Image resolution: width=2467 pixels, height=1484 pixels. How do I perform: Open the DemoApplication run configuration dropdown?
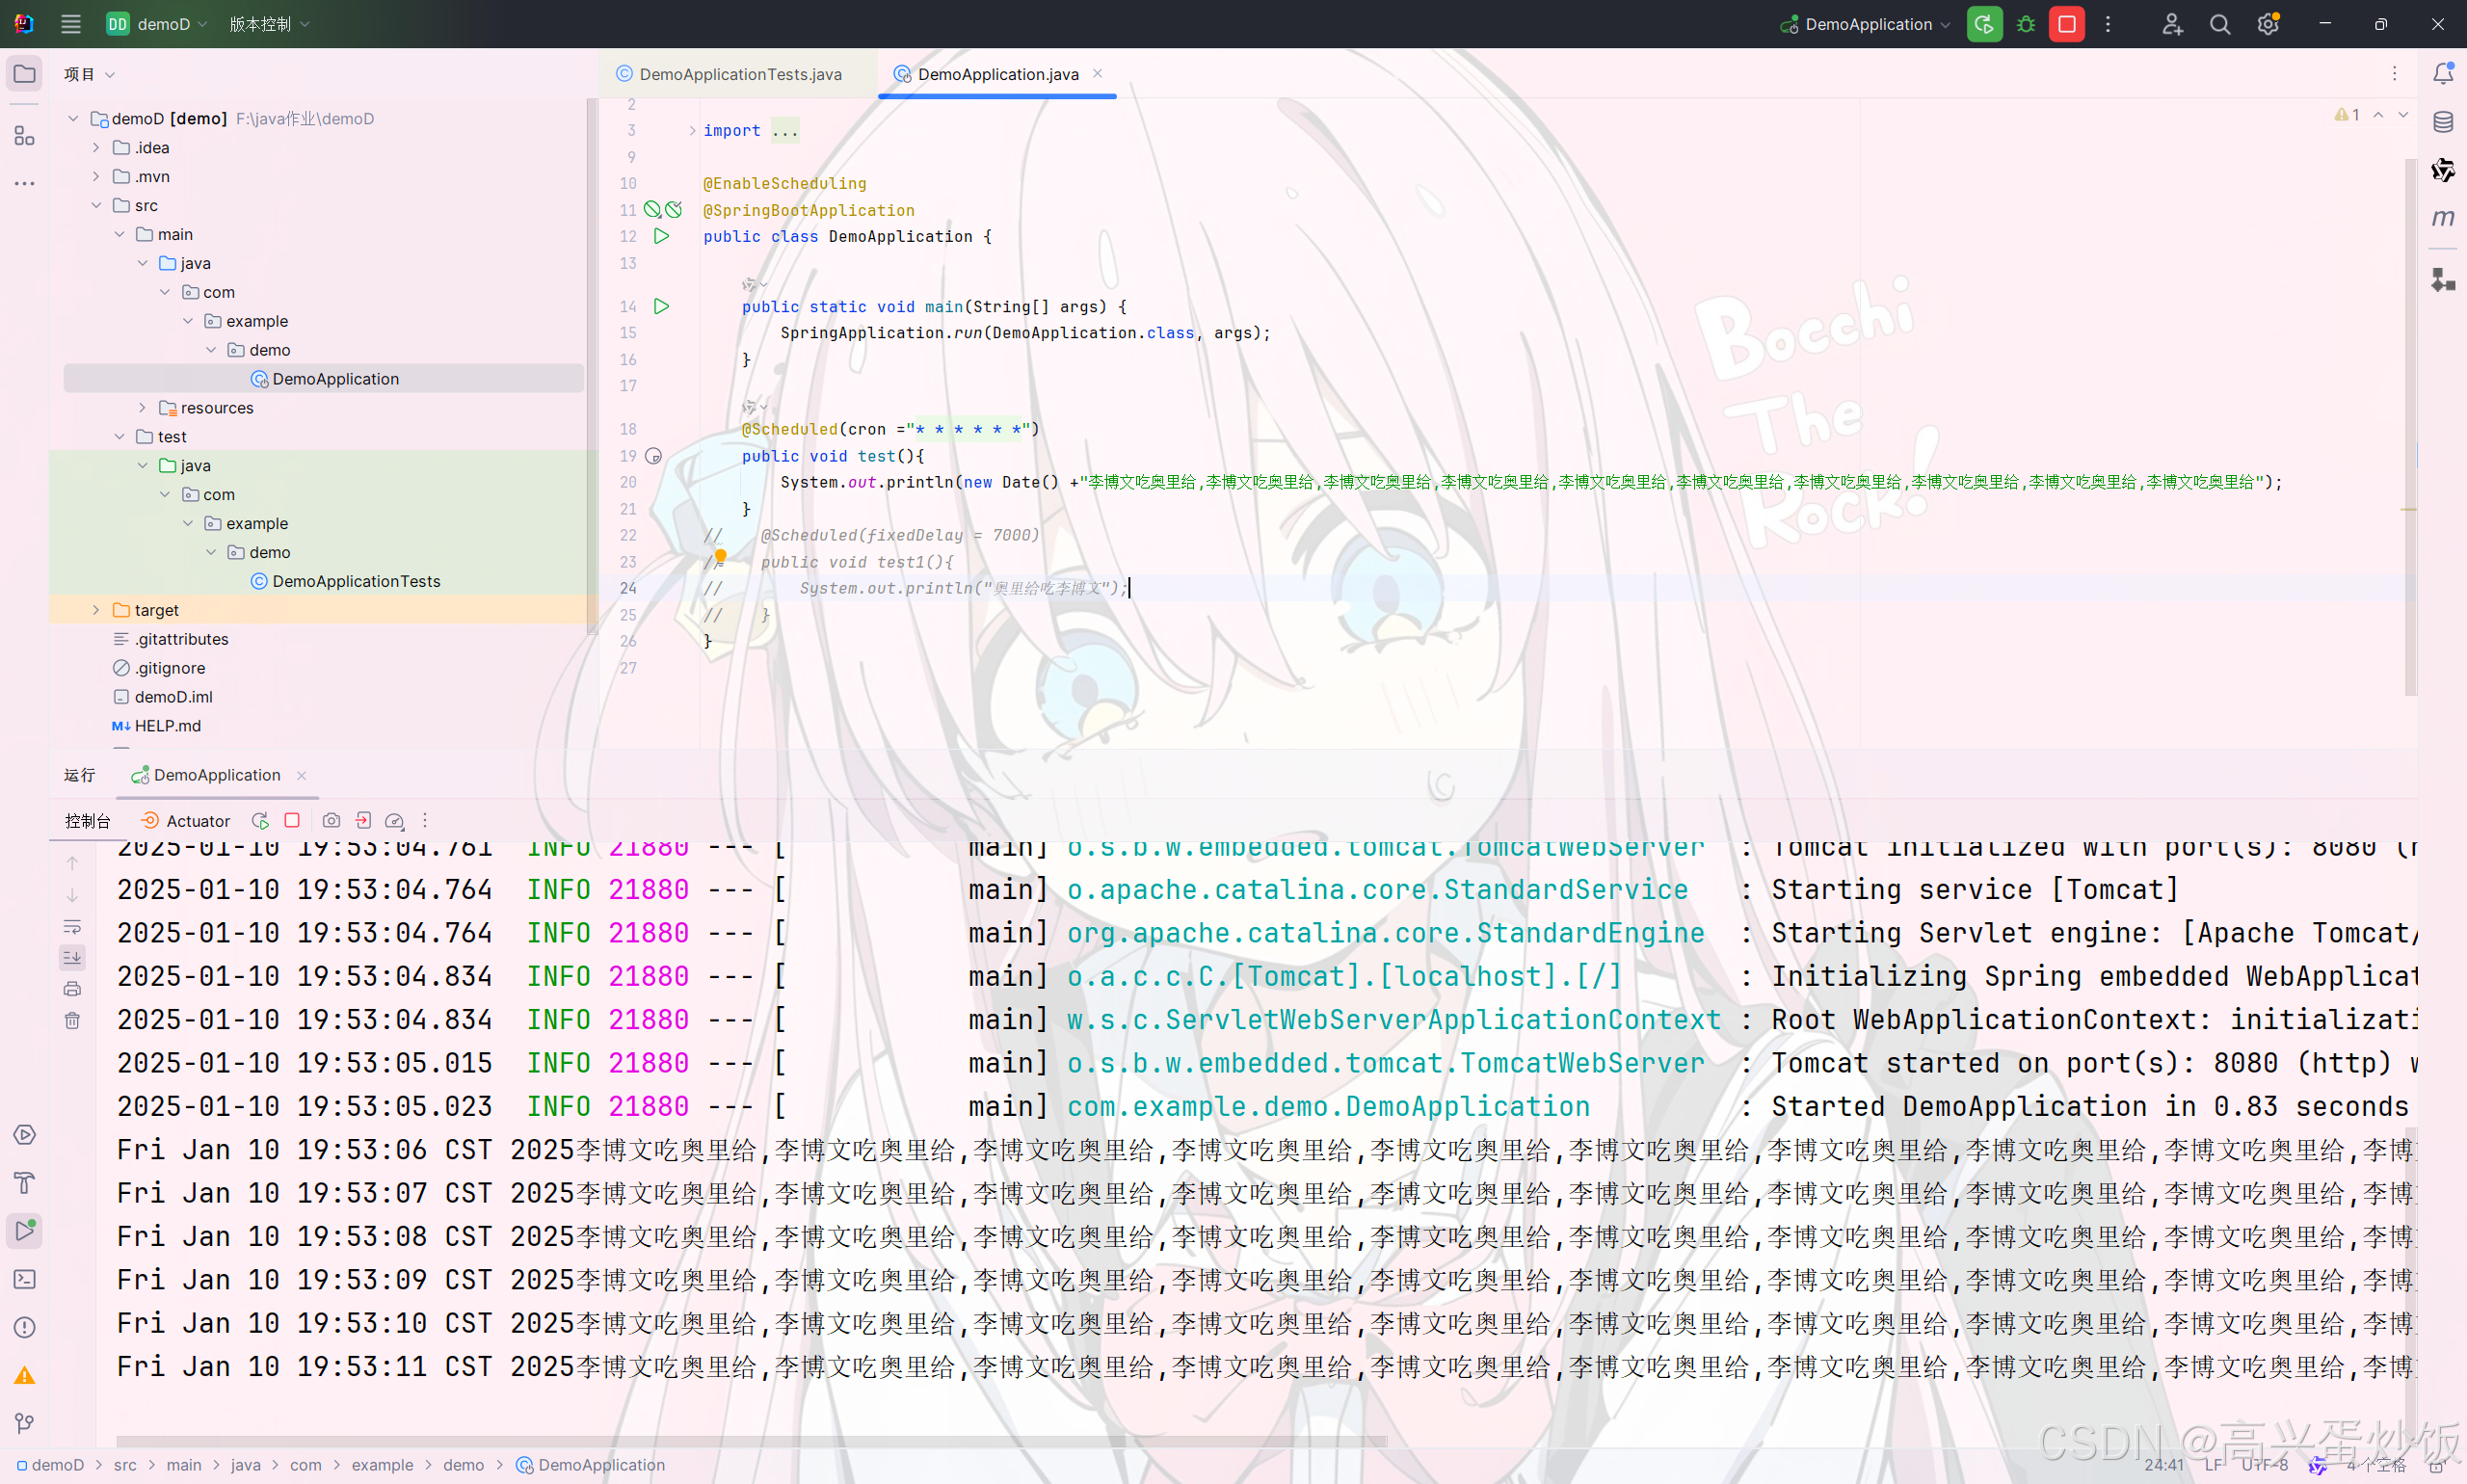point(1866,24)
